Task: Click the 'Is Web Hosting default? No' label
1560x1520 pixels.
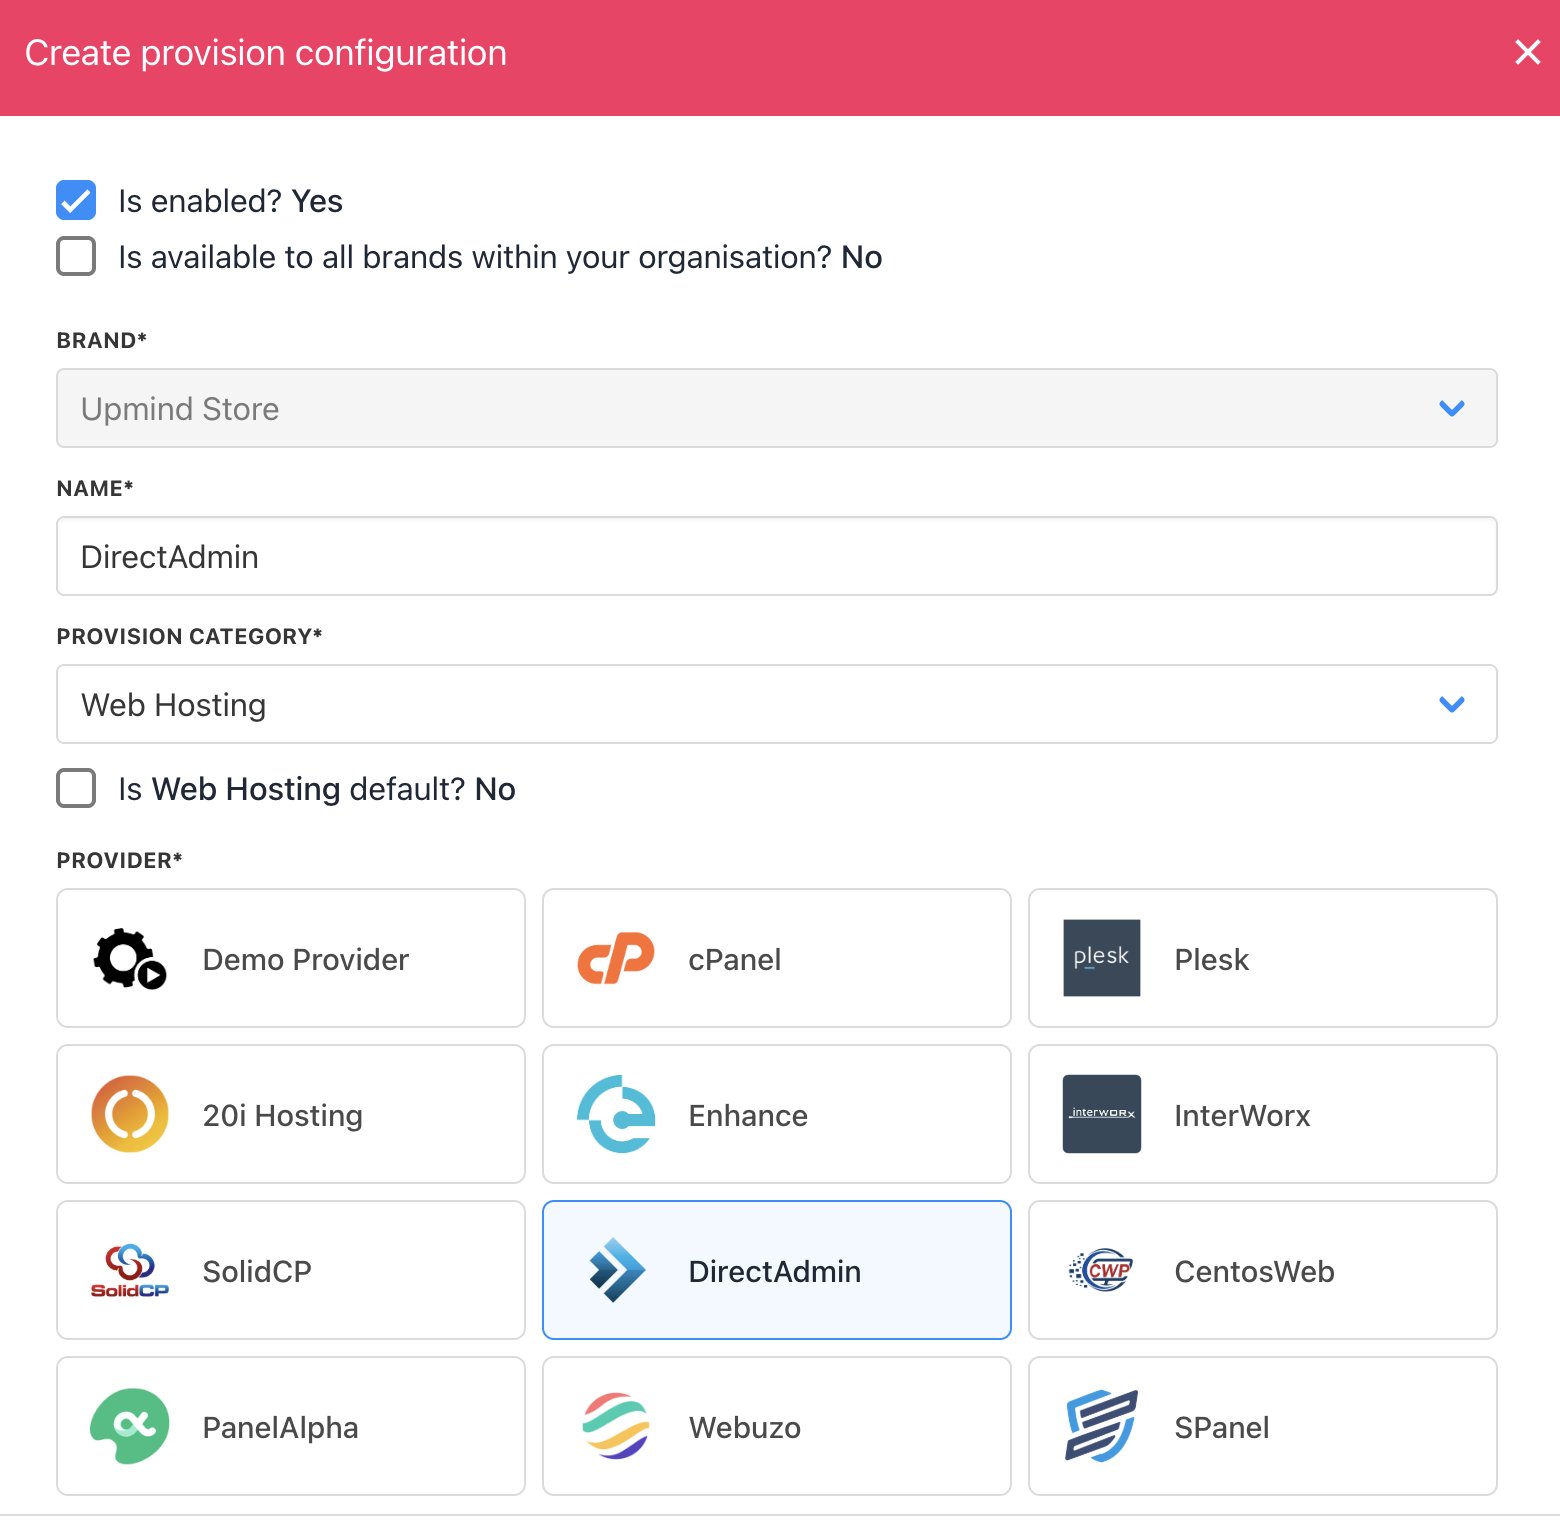Action: click(317, 789)
